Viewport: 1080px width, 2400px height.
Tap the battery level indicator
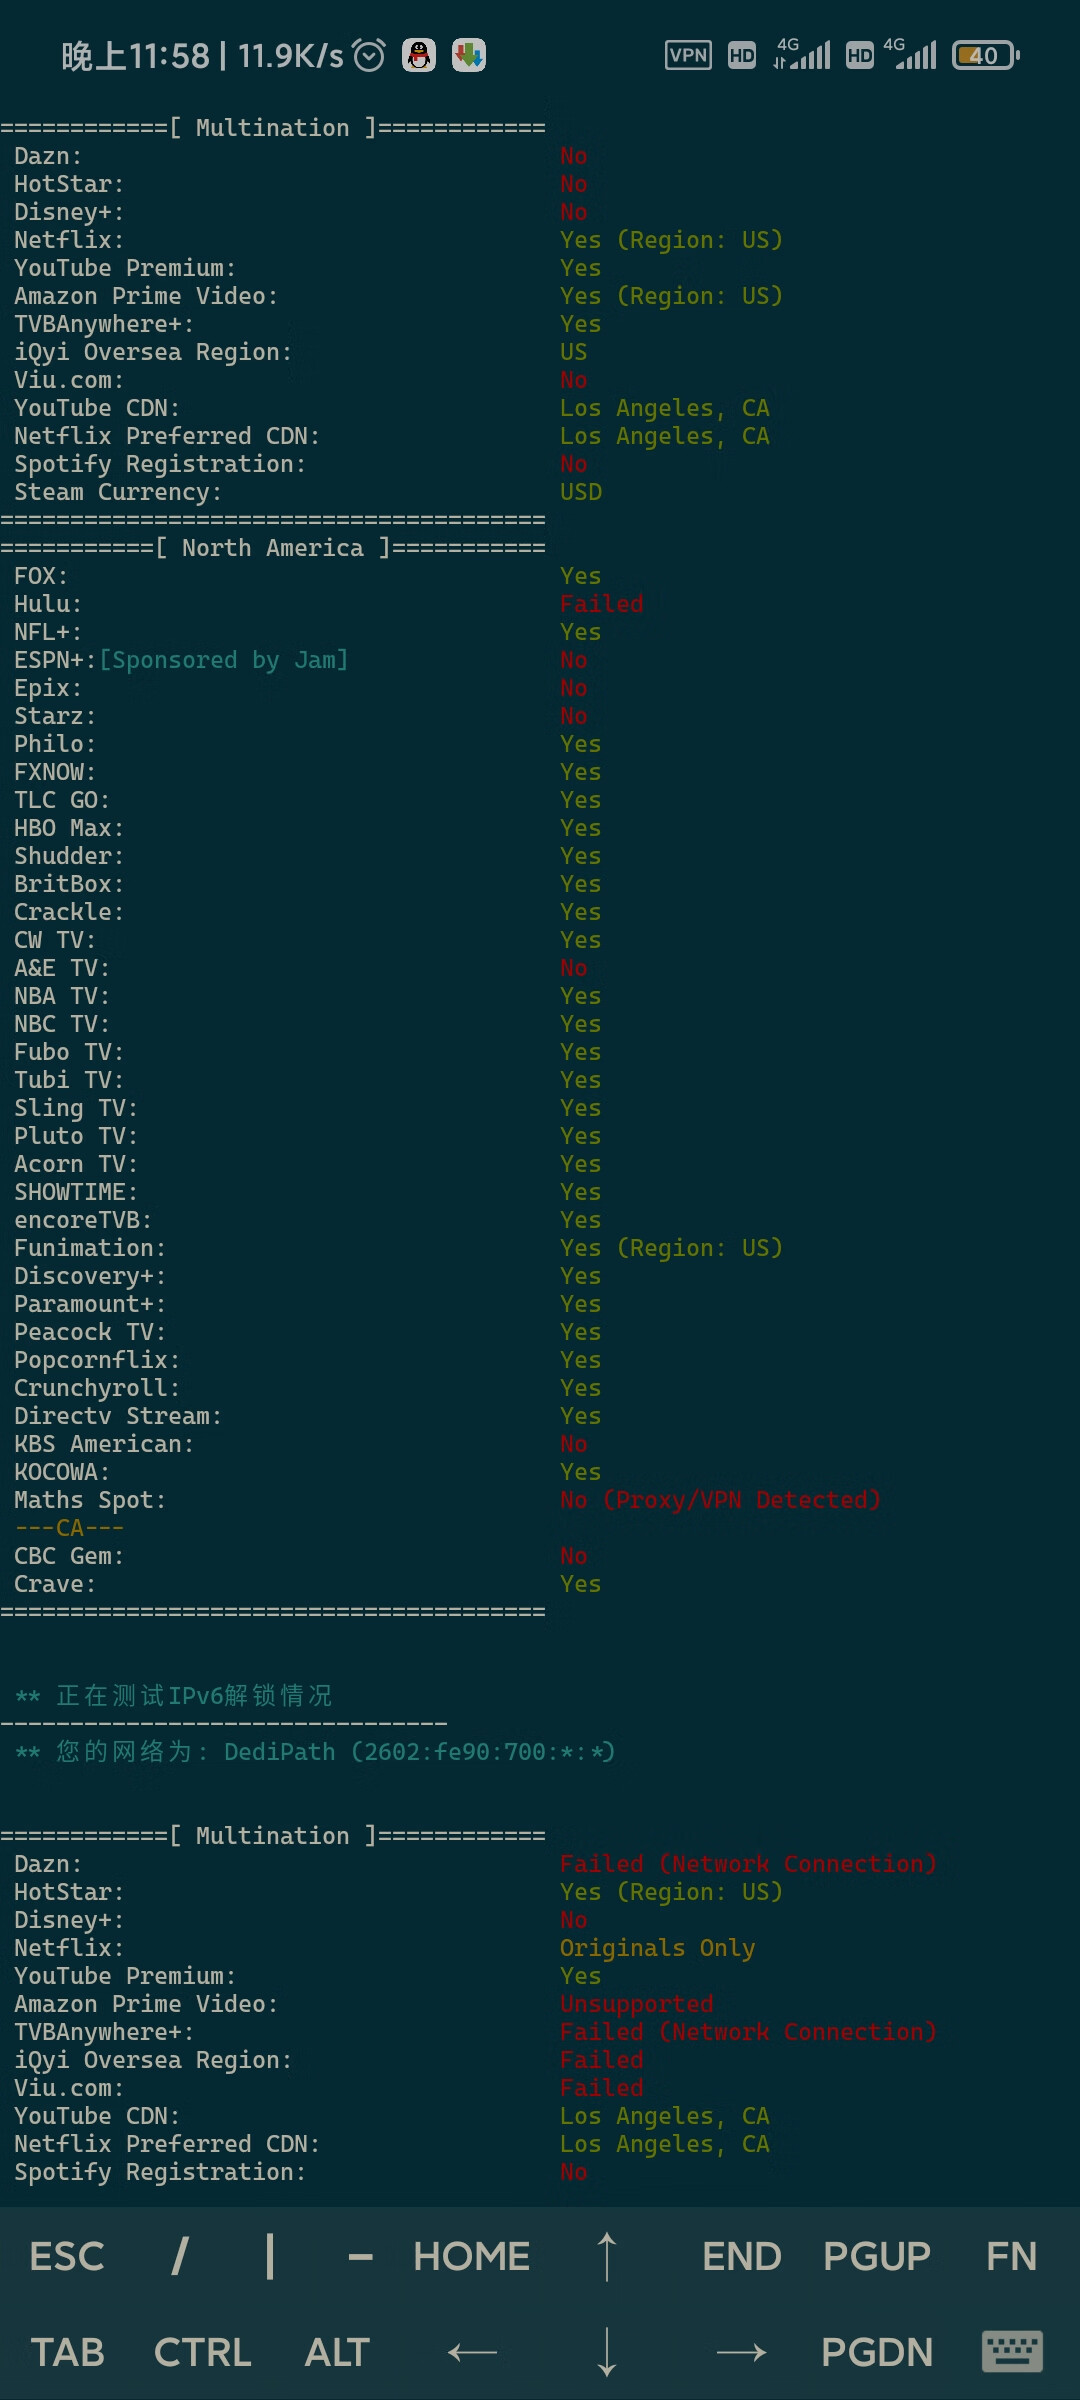[986, 55]
